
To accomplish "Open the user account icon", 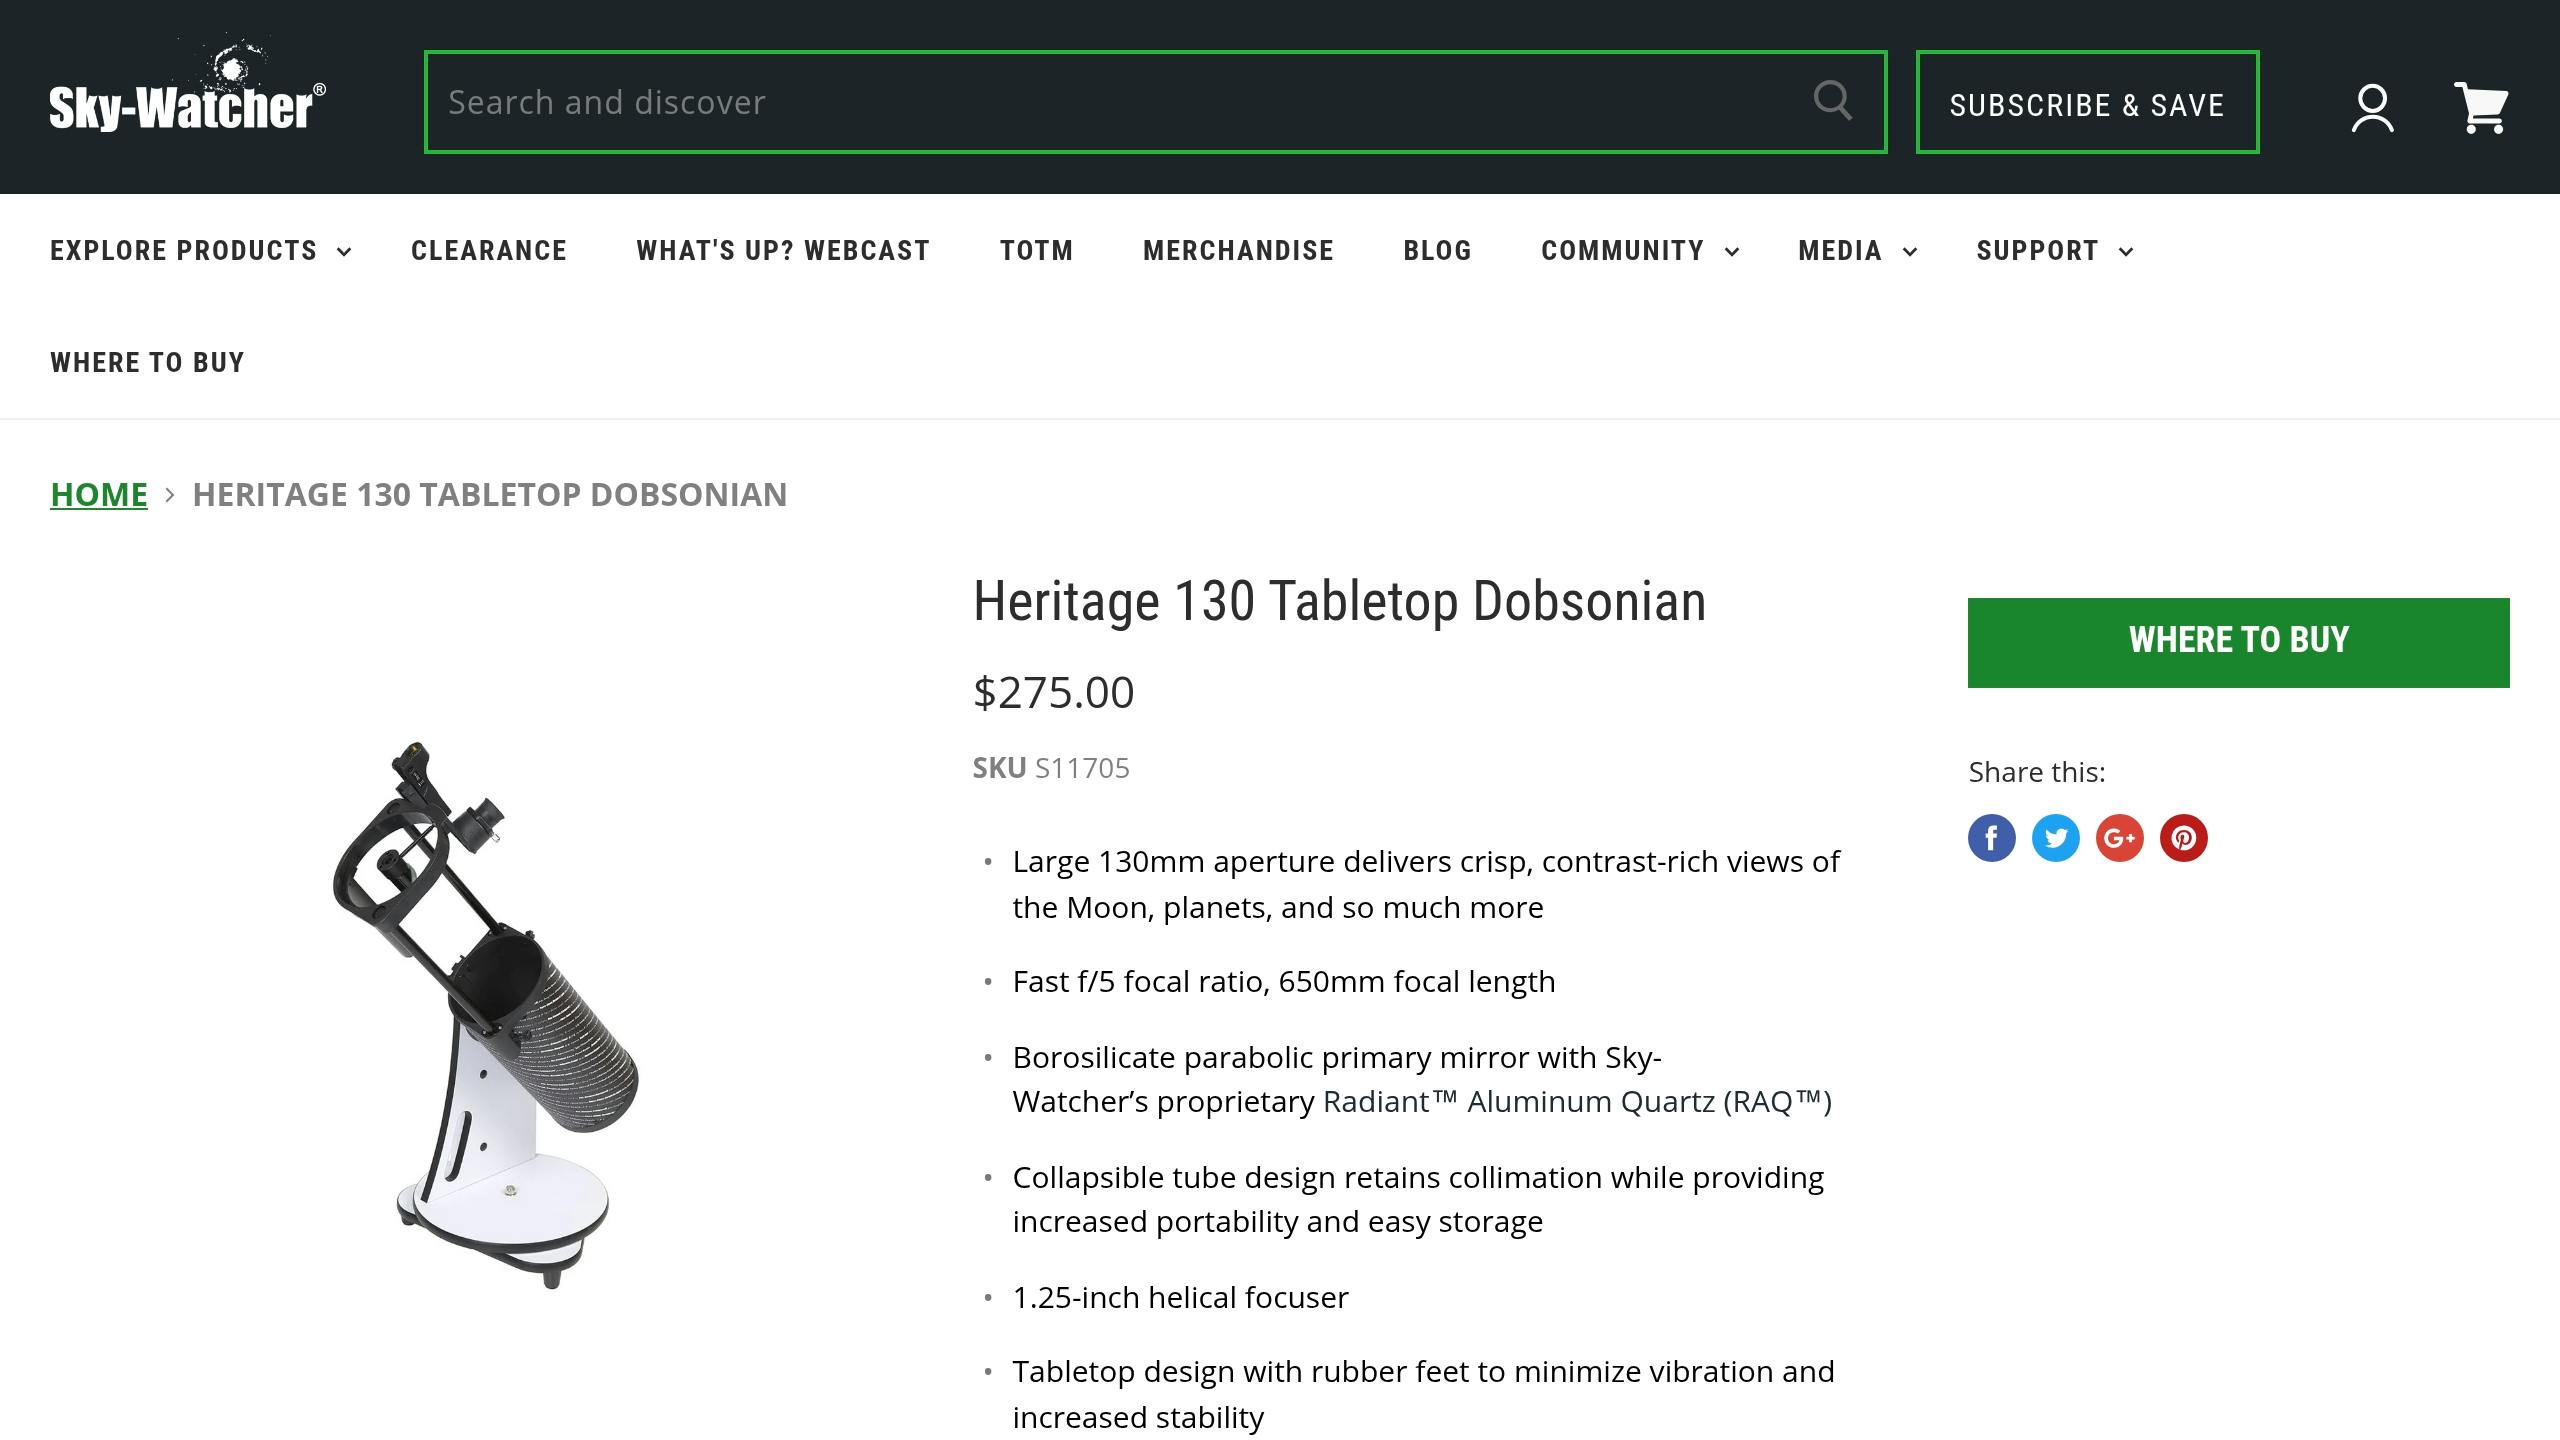I will [x=2371, y=105].
